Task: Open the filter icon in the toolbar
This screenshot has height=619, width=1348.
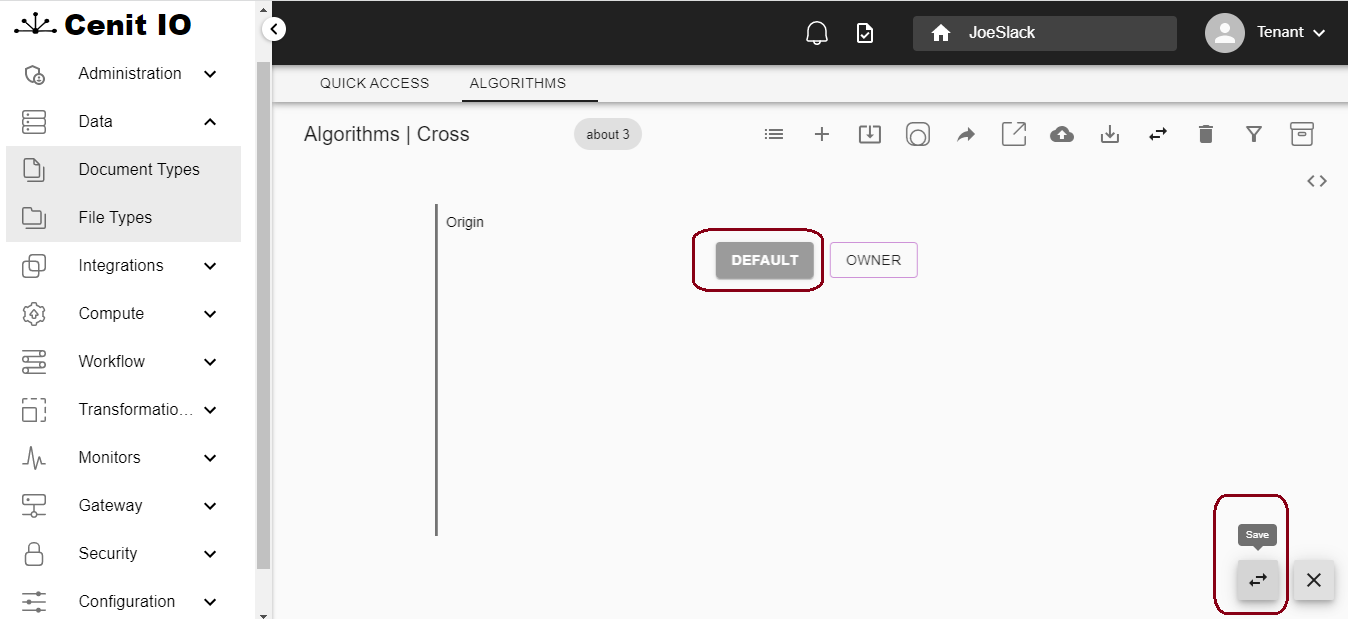Action: [x=1253, y=133]
